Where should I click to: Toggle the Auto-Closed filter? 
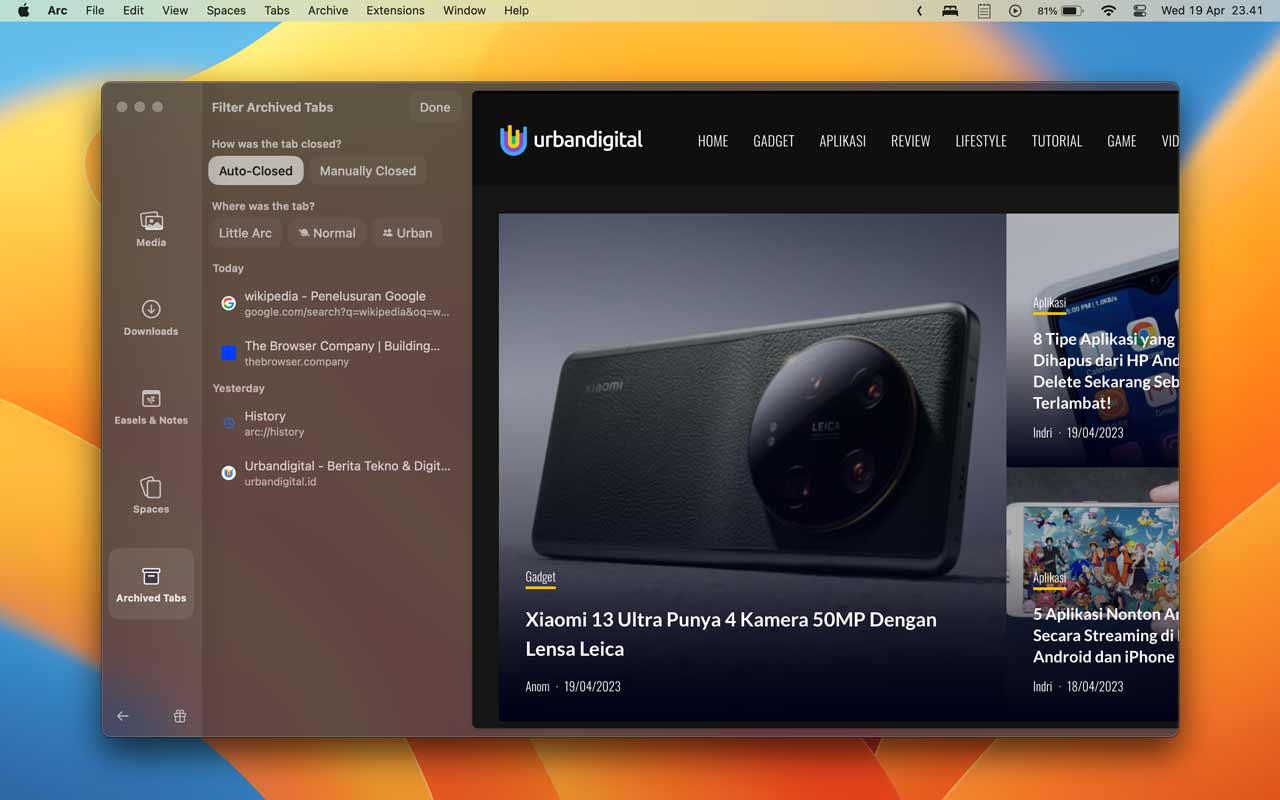point(256,171)
